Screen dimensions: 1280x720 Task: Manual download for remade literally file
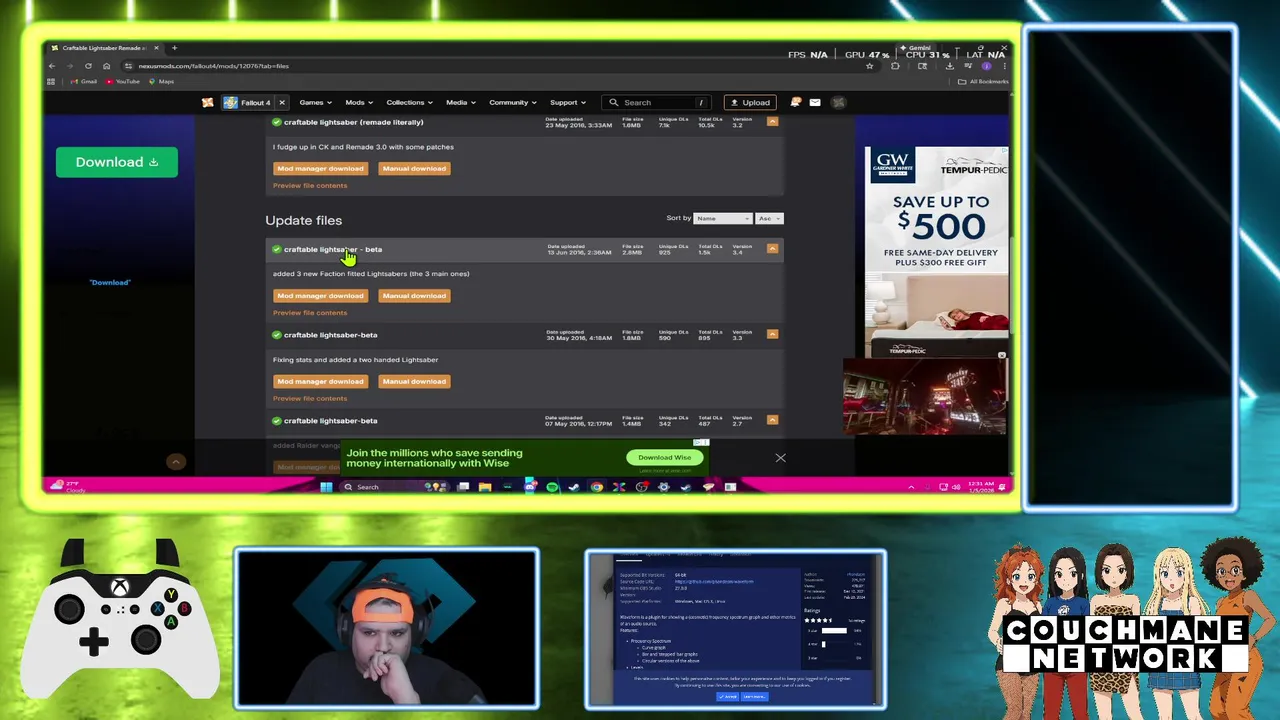coord(414,168)
